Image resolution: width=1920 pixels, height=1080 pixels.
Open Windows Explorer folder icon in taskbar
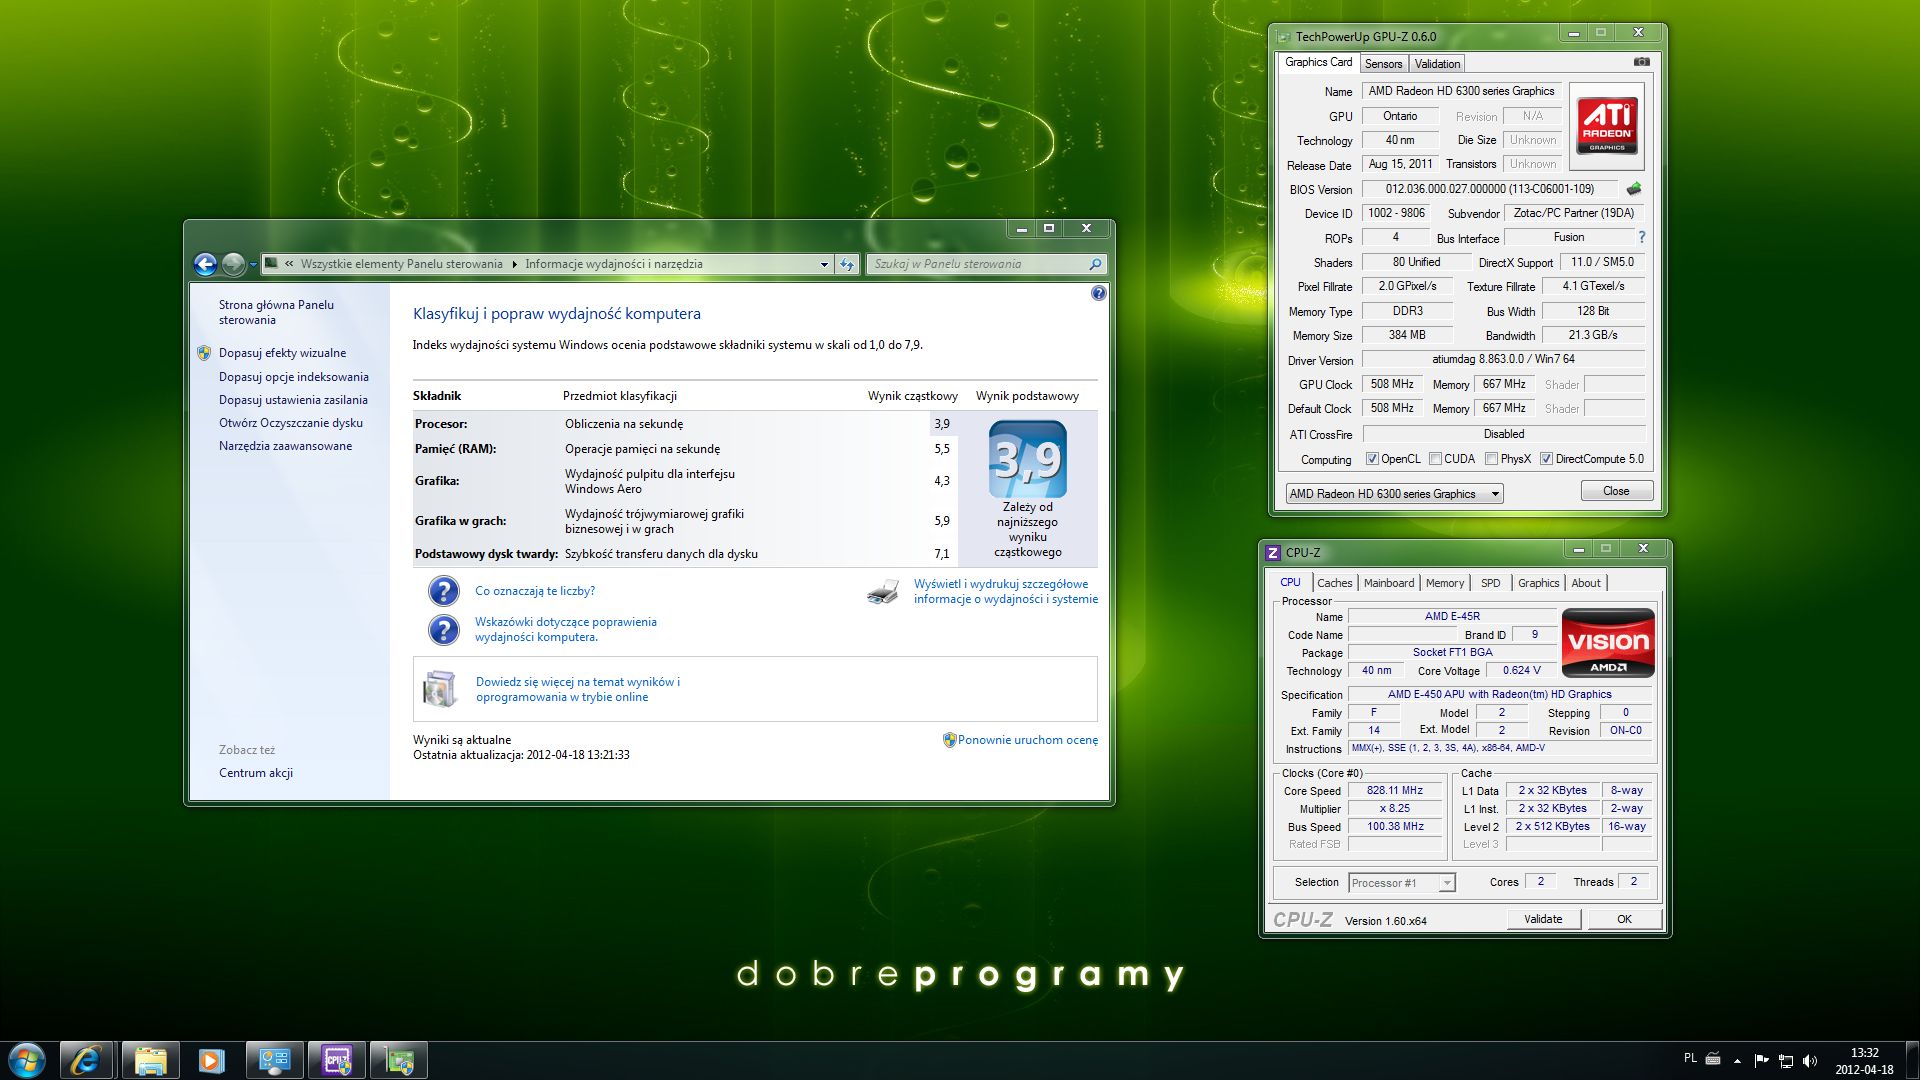[x=150, y=1060]
